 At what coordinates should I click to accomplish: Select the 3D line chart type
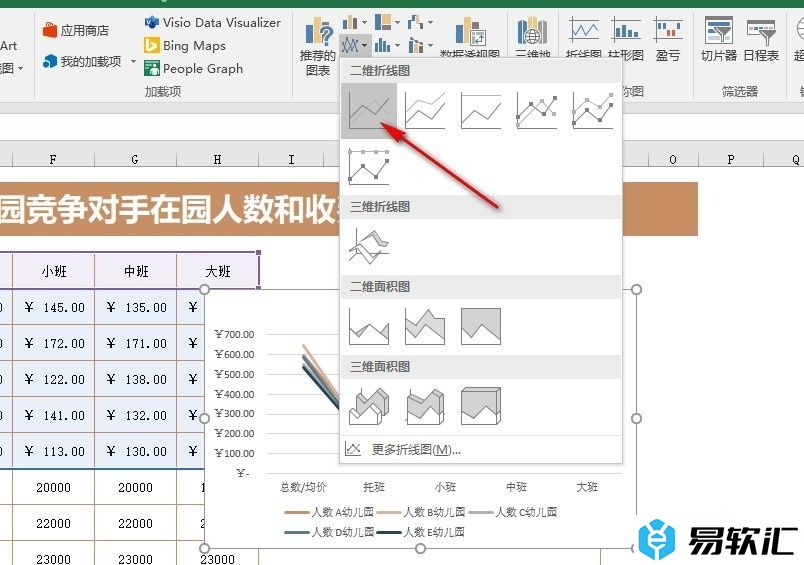point(369,247)
